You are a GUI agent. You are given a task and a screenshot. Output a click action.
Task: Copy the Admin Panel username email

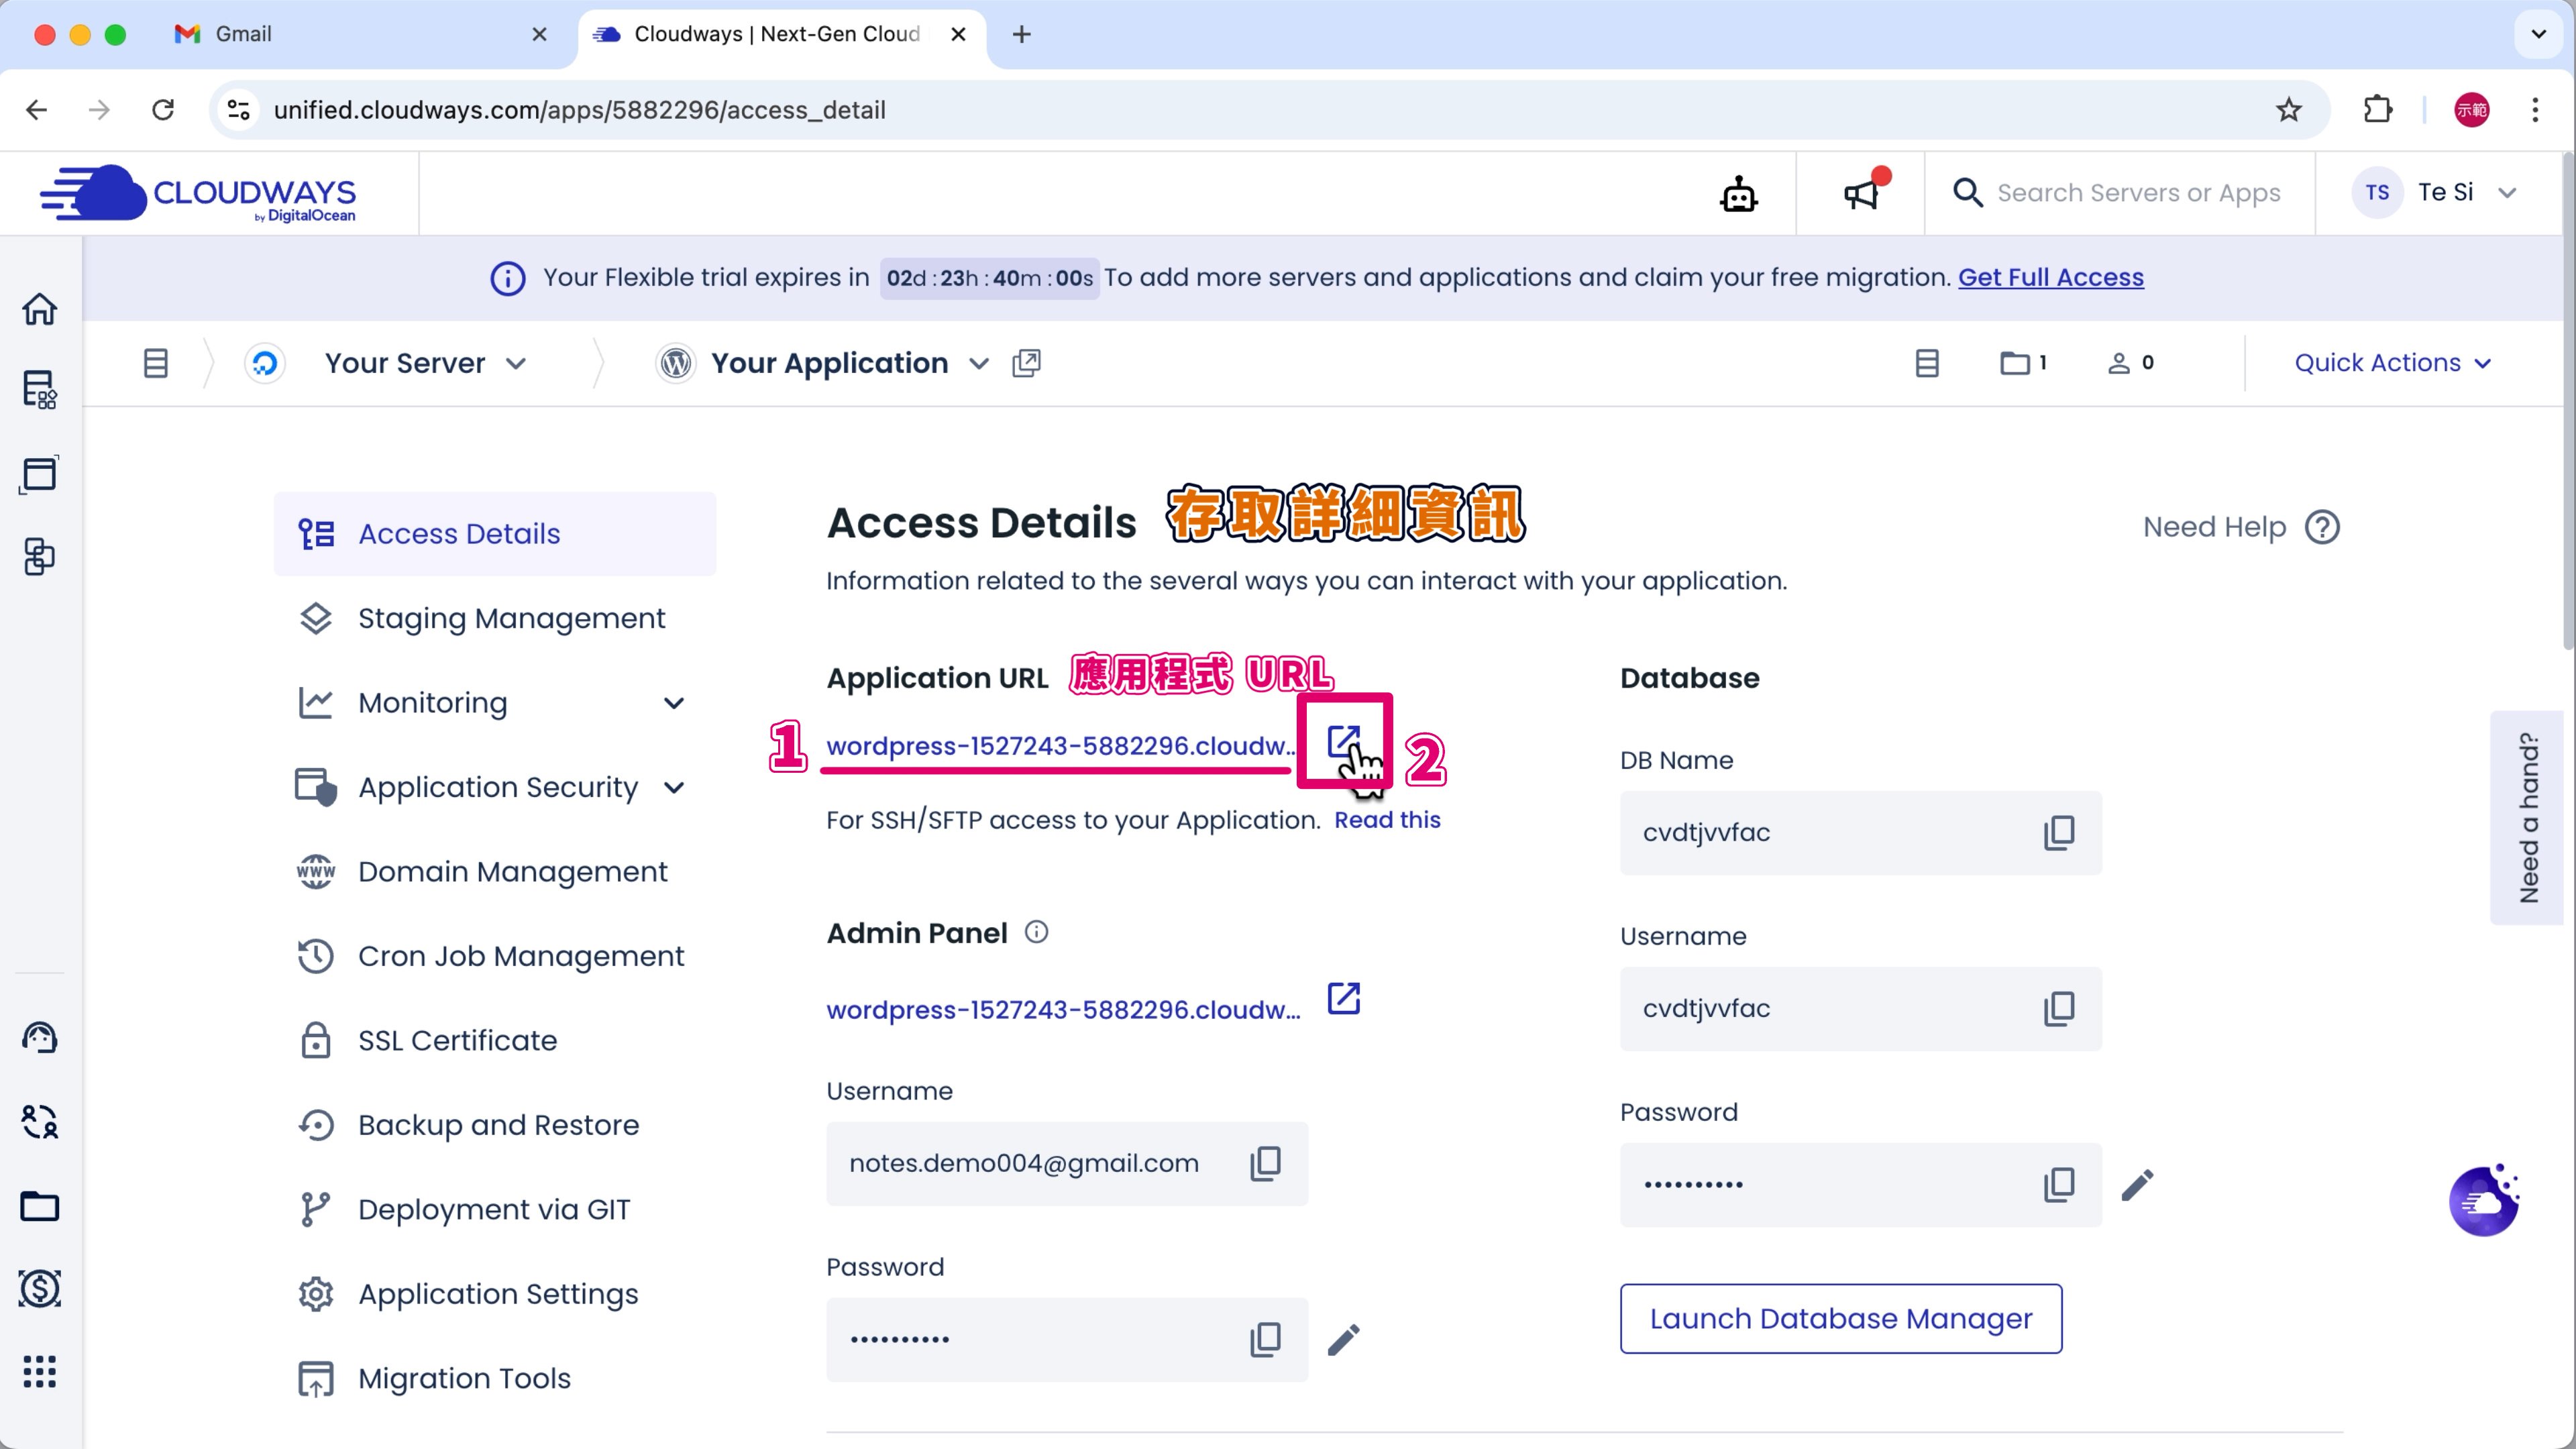point(1265,1163)
